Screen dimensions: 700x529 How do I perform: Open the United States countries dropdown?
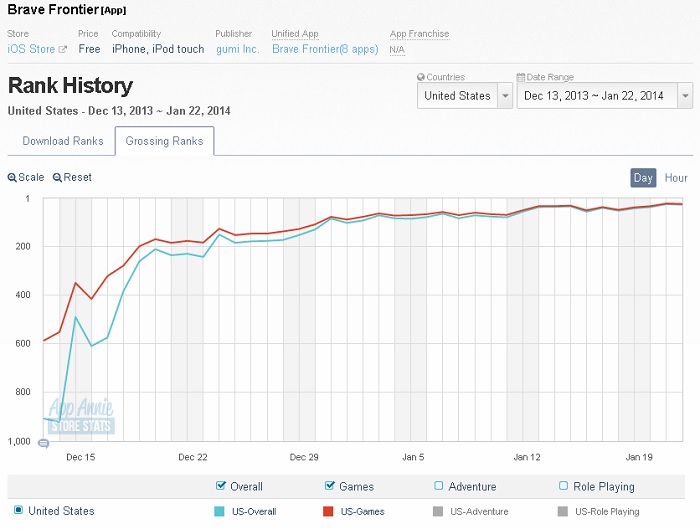(x=465, y=96)
